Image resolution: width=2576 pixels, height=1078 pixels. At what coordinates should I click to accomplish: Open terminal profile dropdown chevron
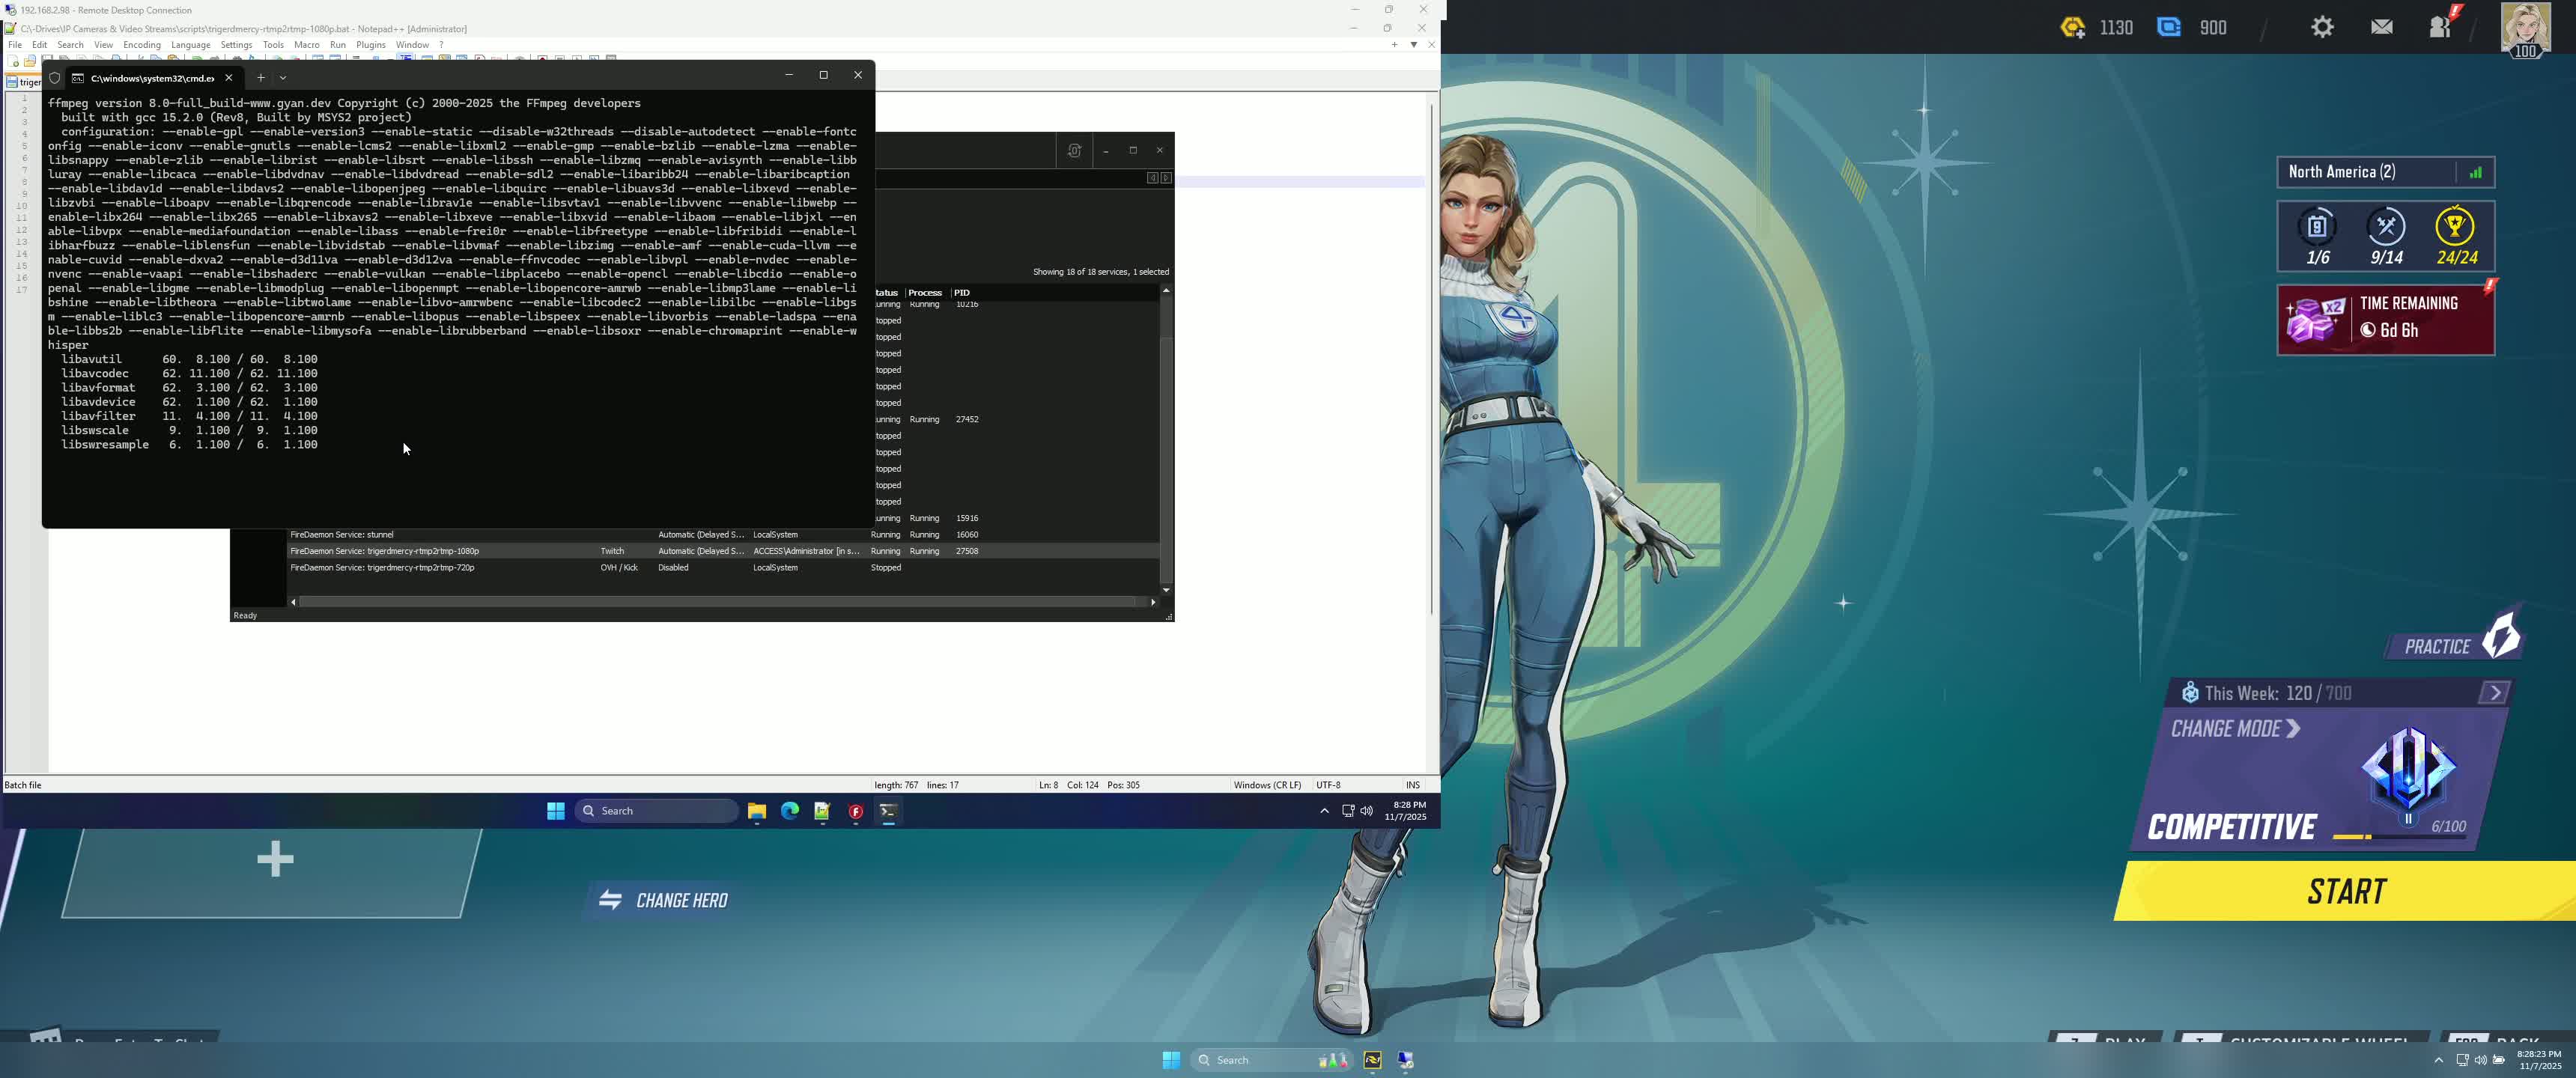pos(283,77)
